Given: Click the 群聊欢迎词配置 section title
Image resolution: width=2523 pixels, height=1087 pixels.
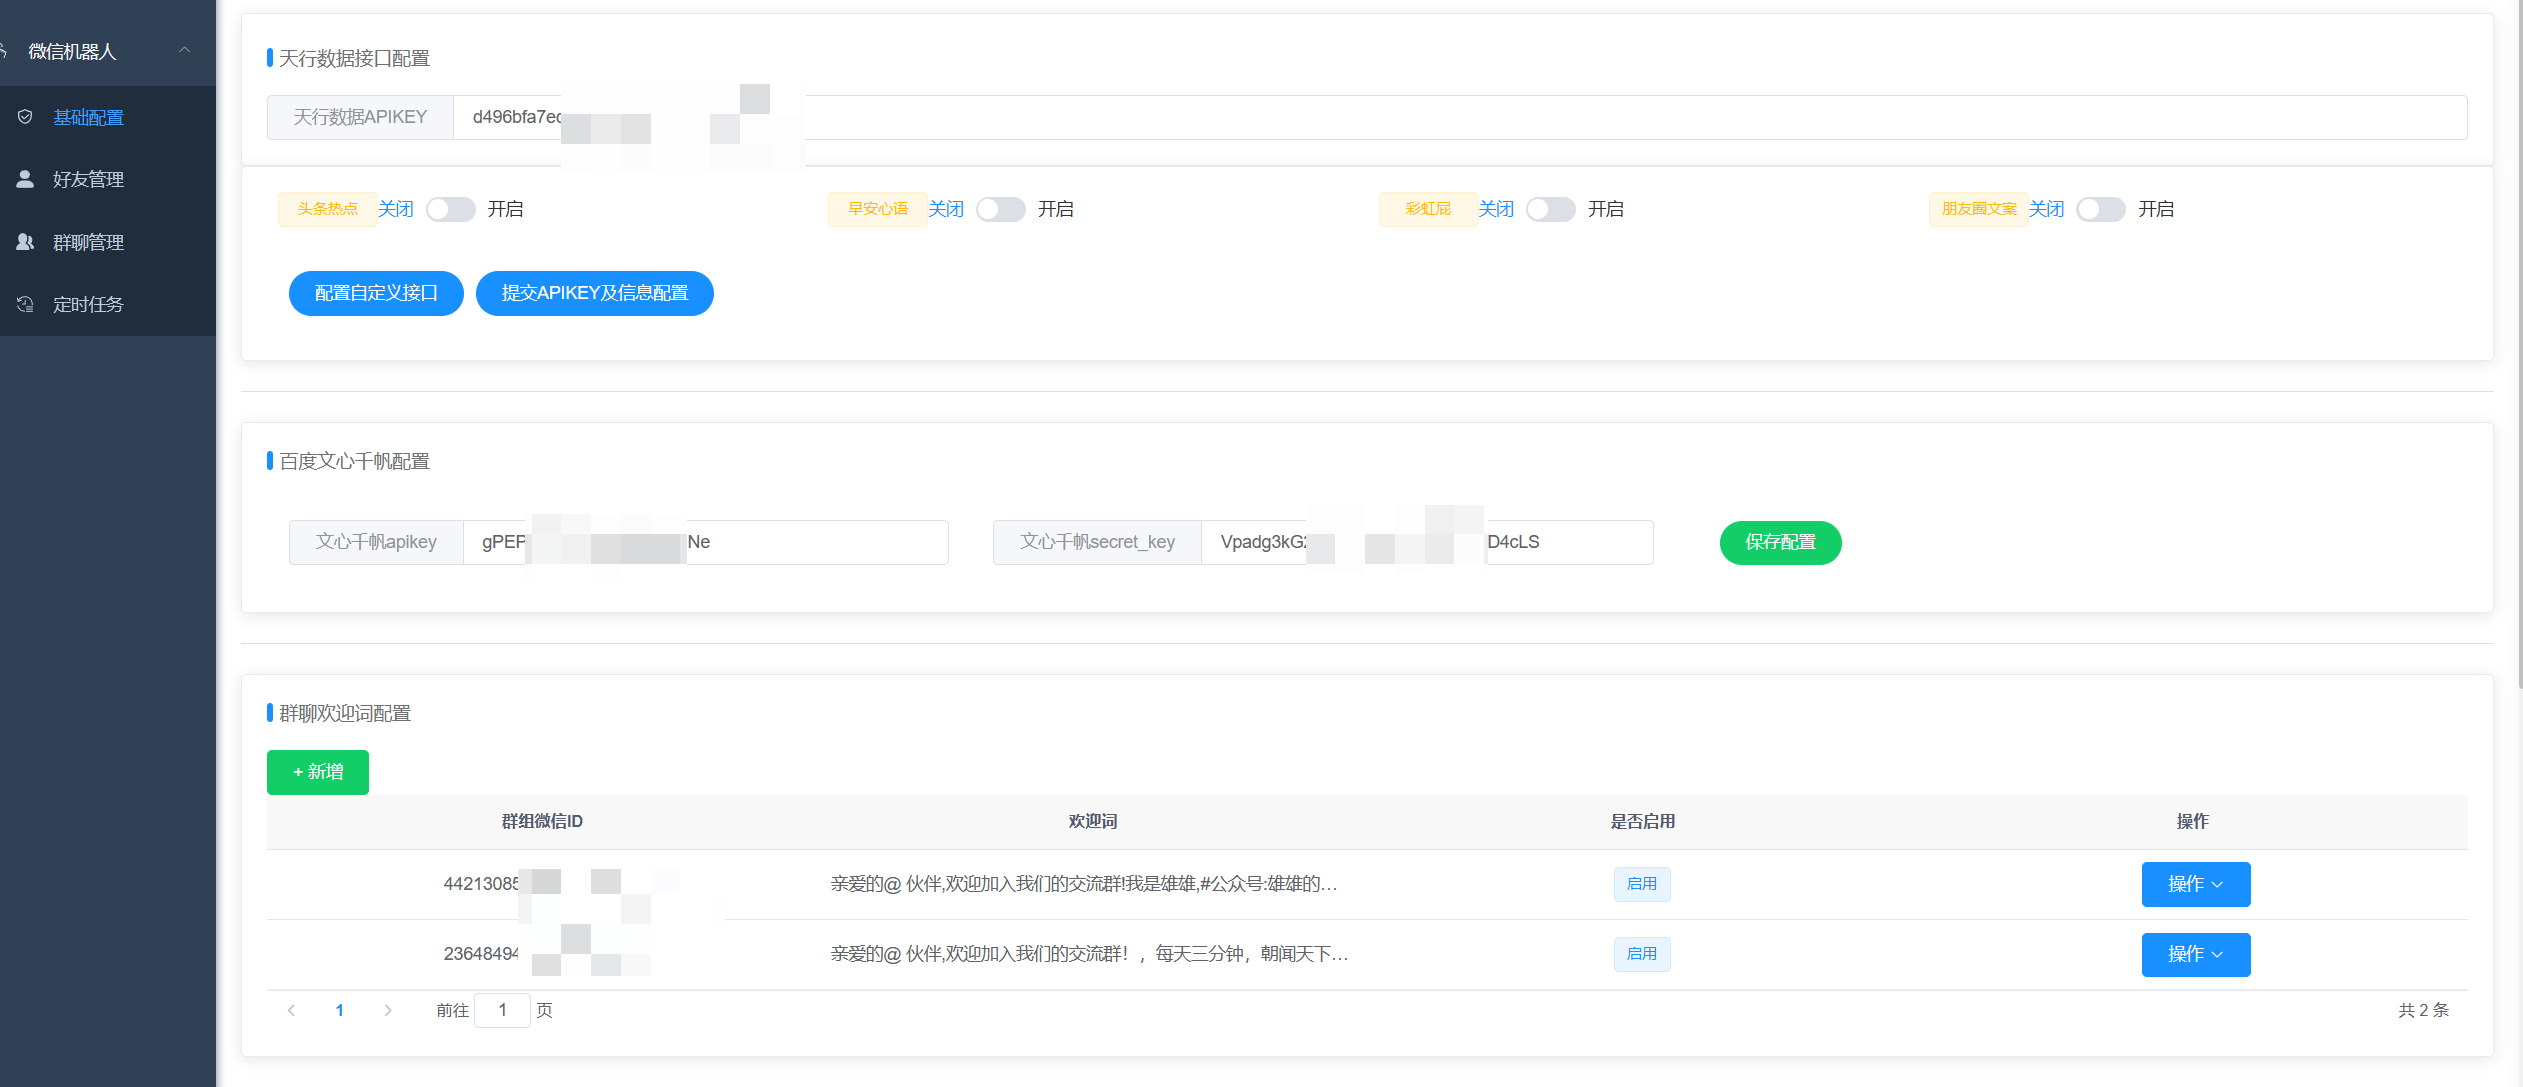Looking at the screenshot, I should point(345,713).
